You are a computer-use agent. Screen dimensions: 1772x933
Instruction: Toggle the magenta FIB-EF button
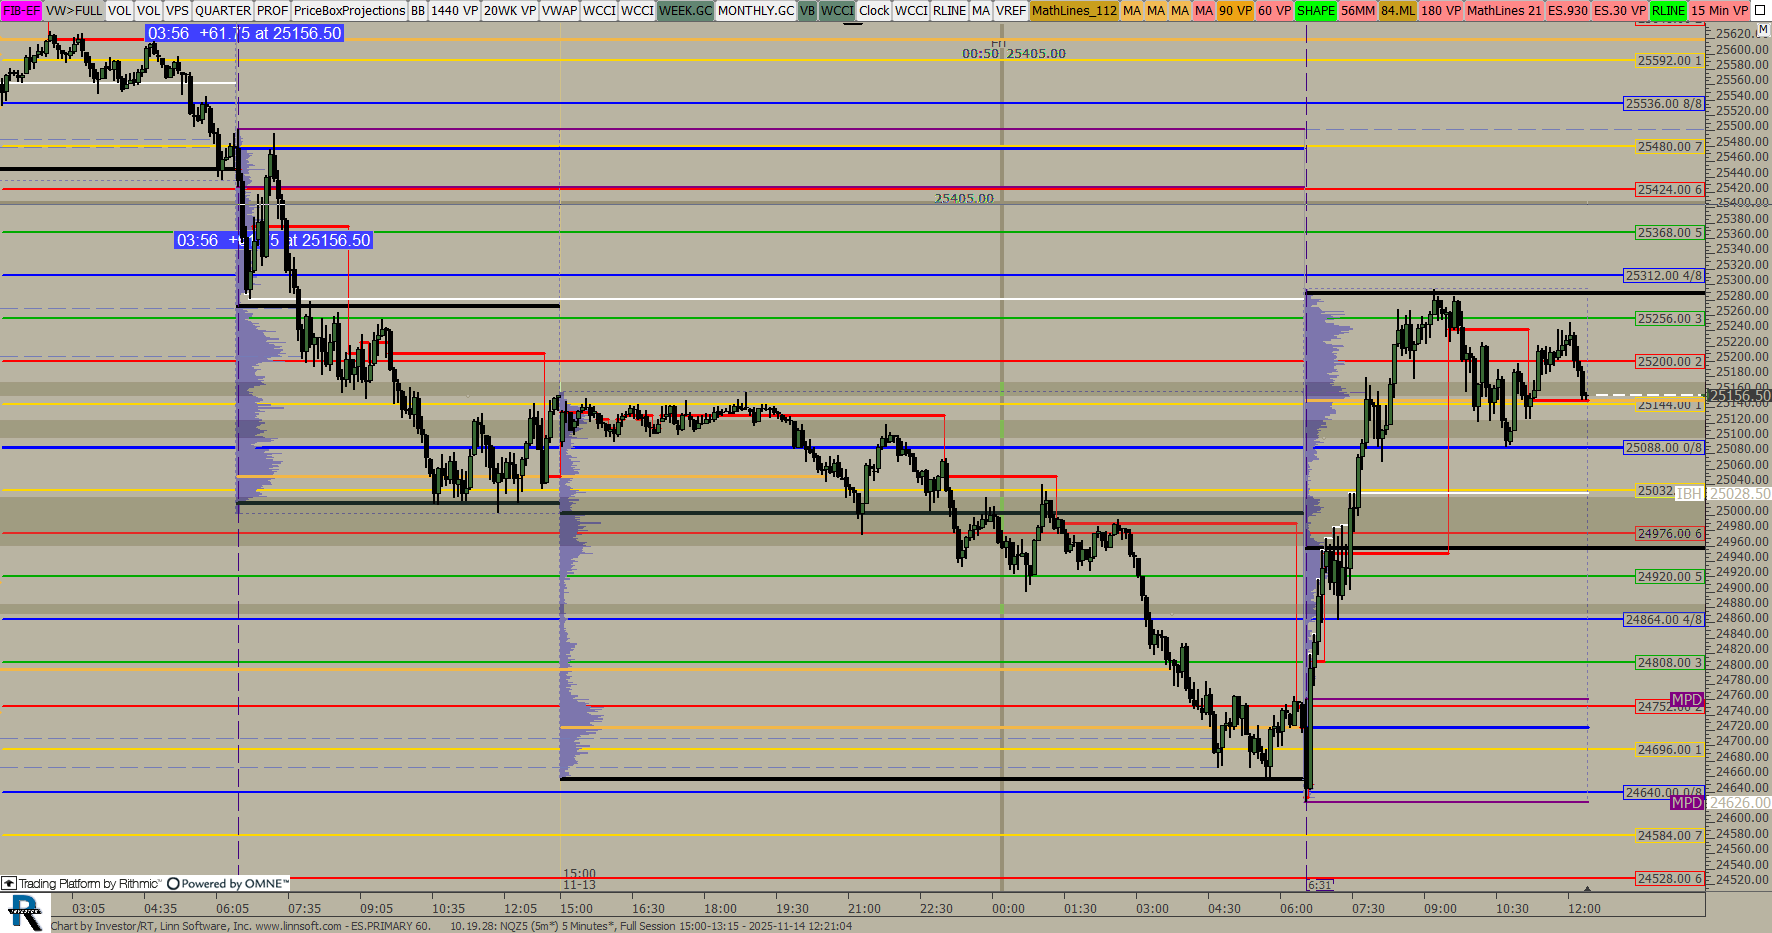point(21,10)
